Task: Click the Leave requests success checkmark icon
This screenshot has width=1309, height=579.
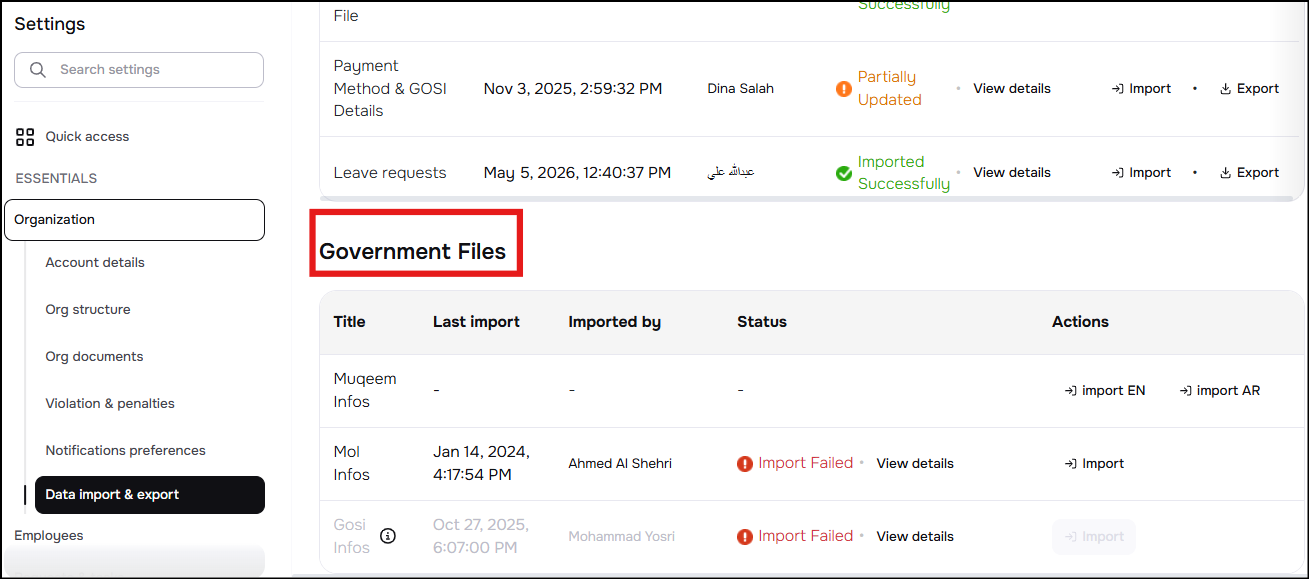Action: [x=844, y=173]
